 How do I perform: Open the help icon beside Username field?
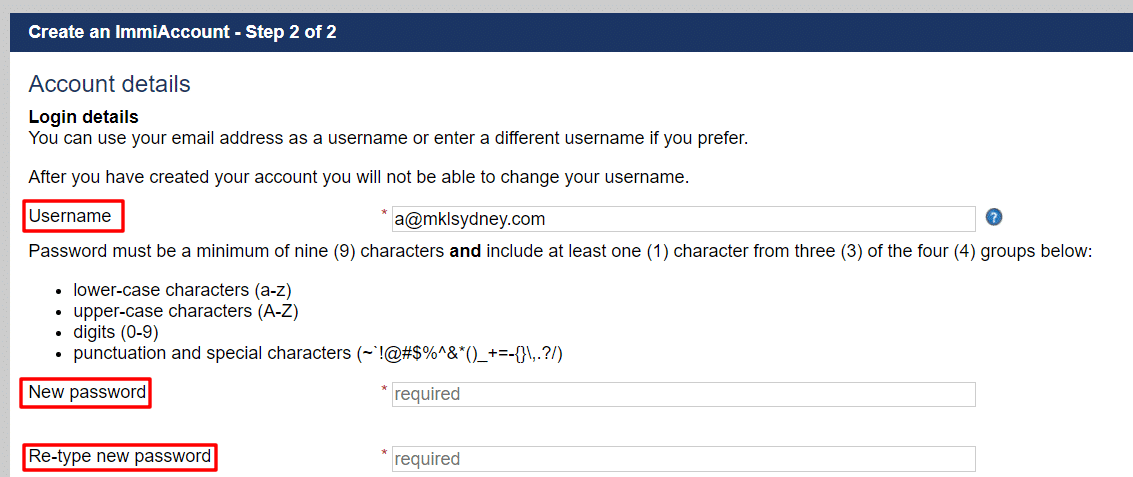tap(994, 217)
